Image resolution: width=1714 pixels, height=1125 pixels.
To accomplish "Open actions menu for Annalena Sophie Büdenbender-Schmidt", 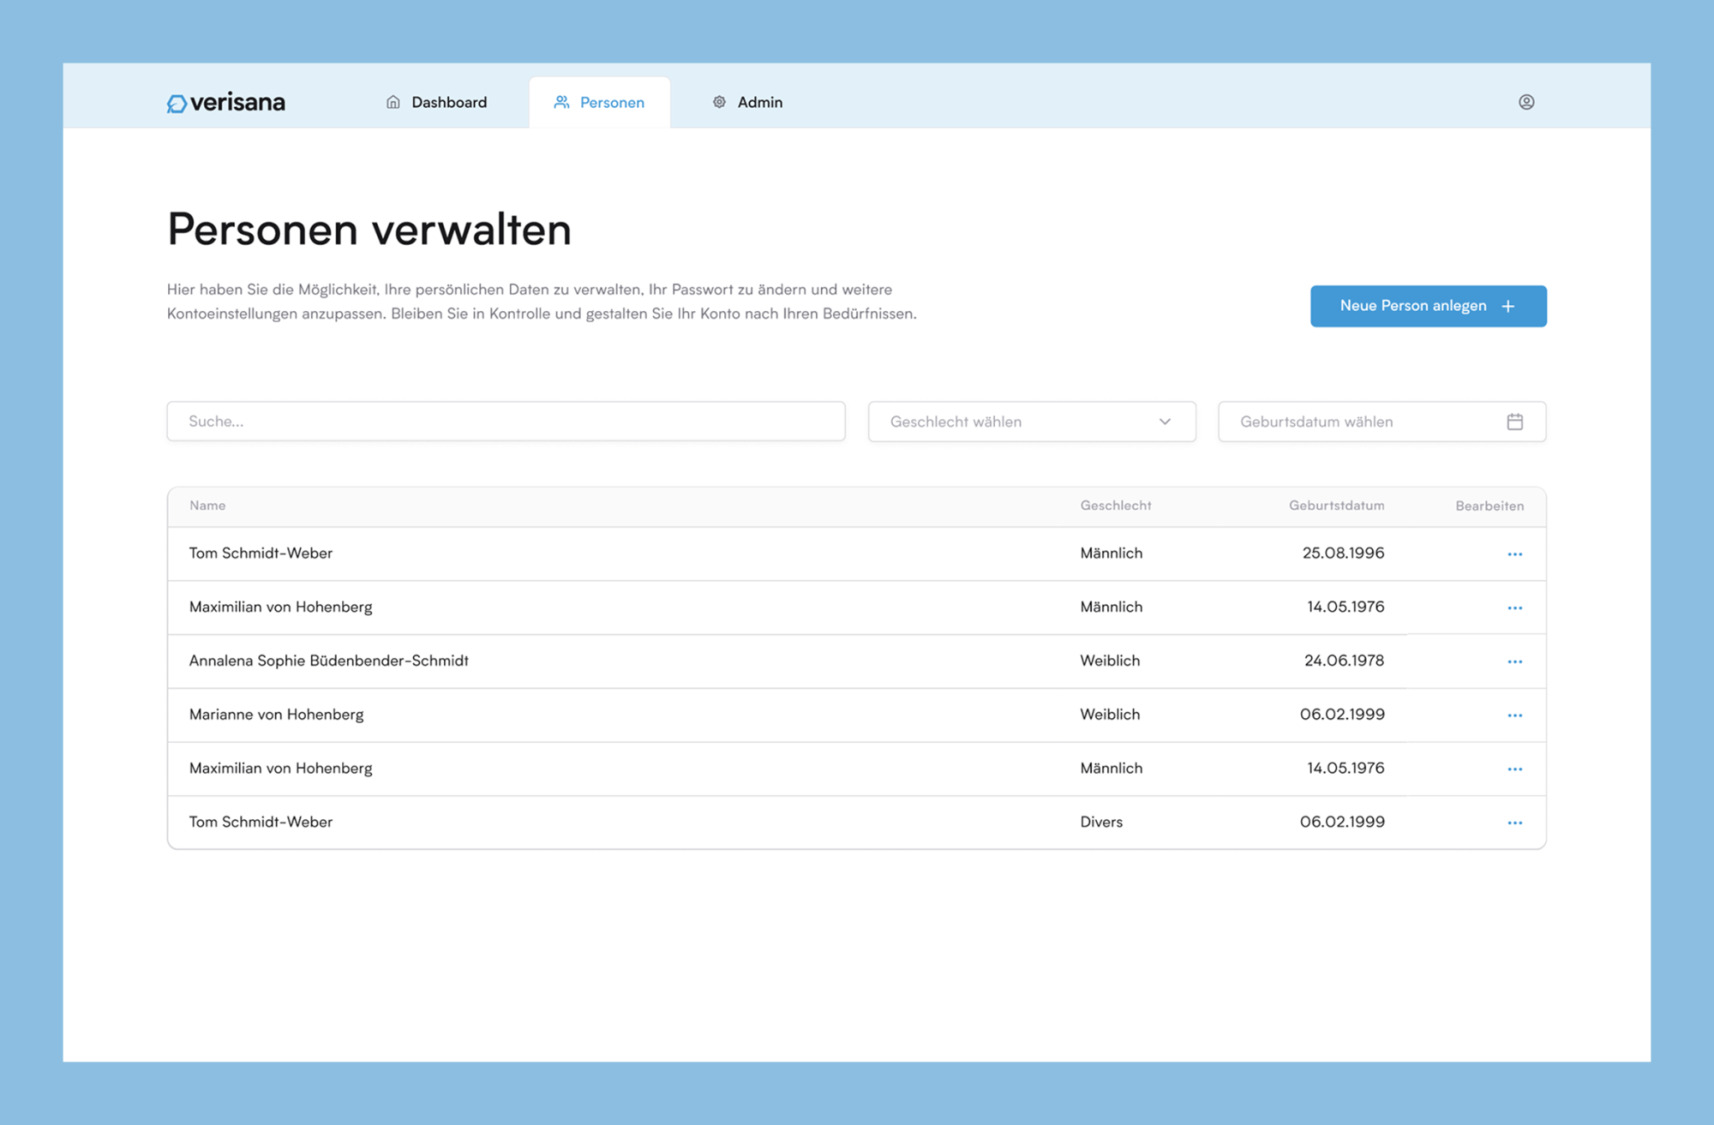I will [x=1515, y=660].
